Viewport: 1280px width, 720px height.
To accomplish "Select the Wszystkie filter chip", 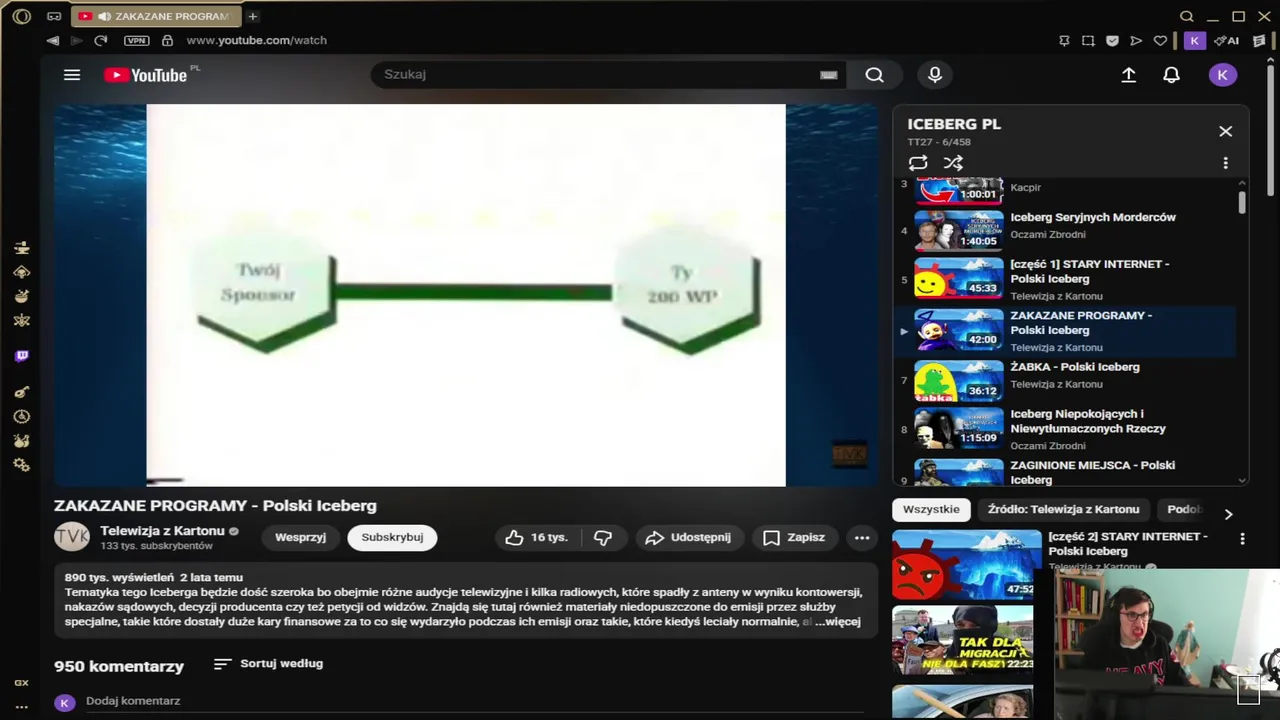I will (931, 509).
